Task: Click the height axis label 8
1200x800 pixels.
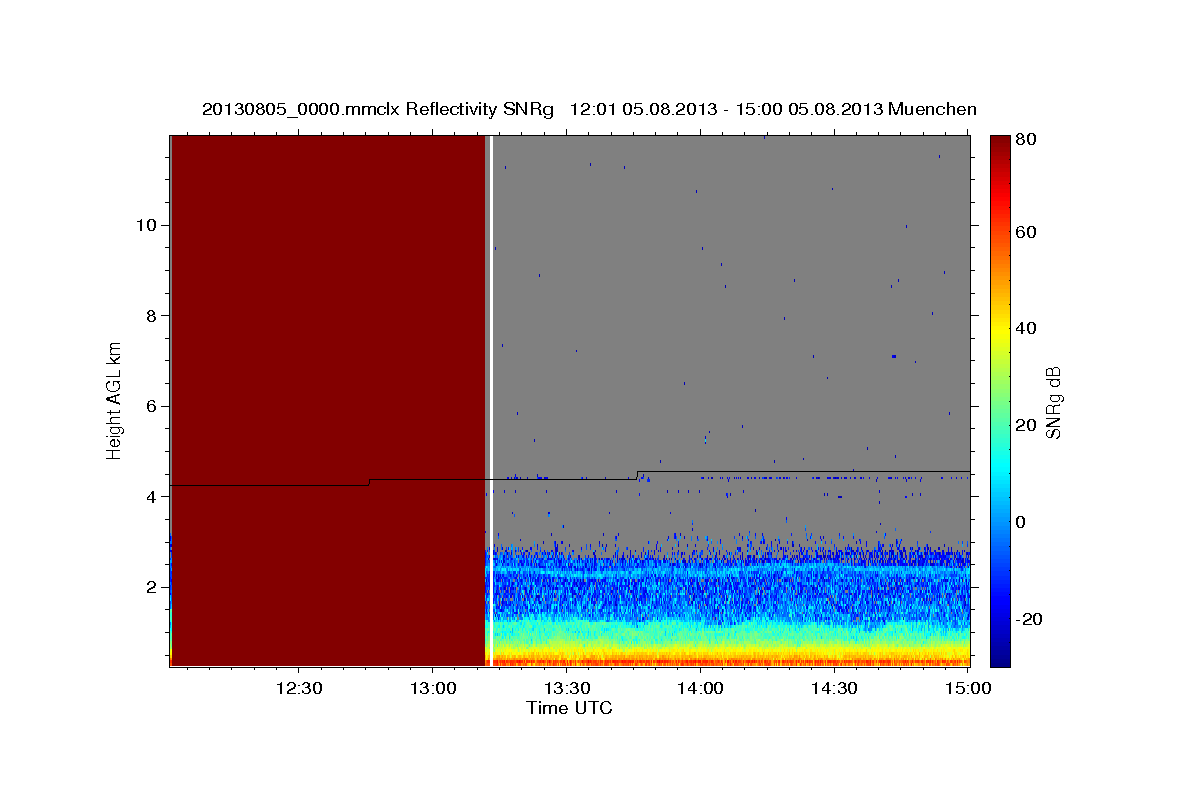Action: [149, 315]
